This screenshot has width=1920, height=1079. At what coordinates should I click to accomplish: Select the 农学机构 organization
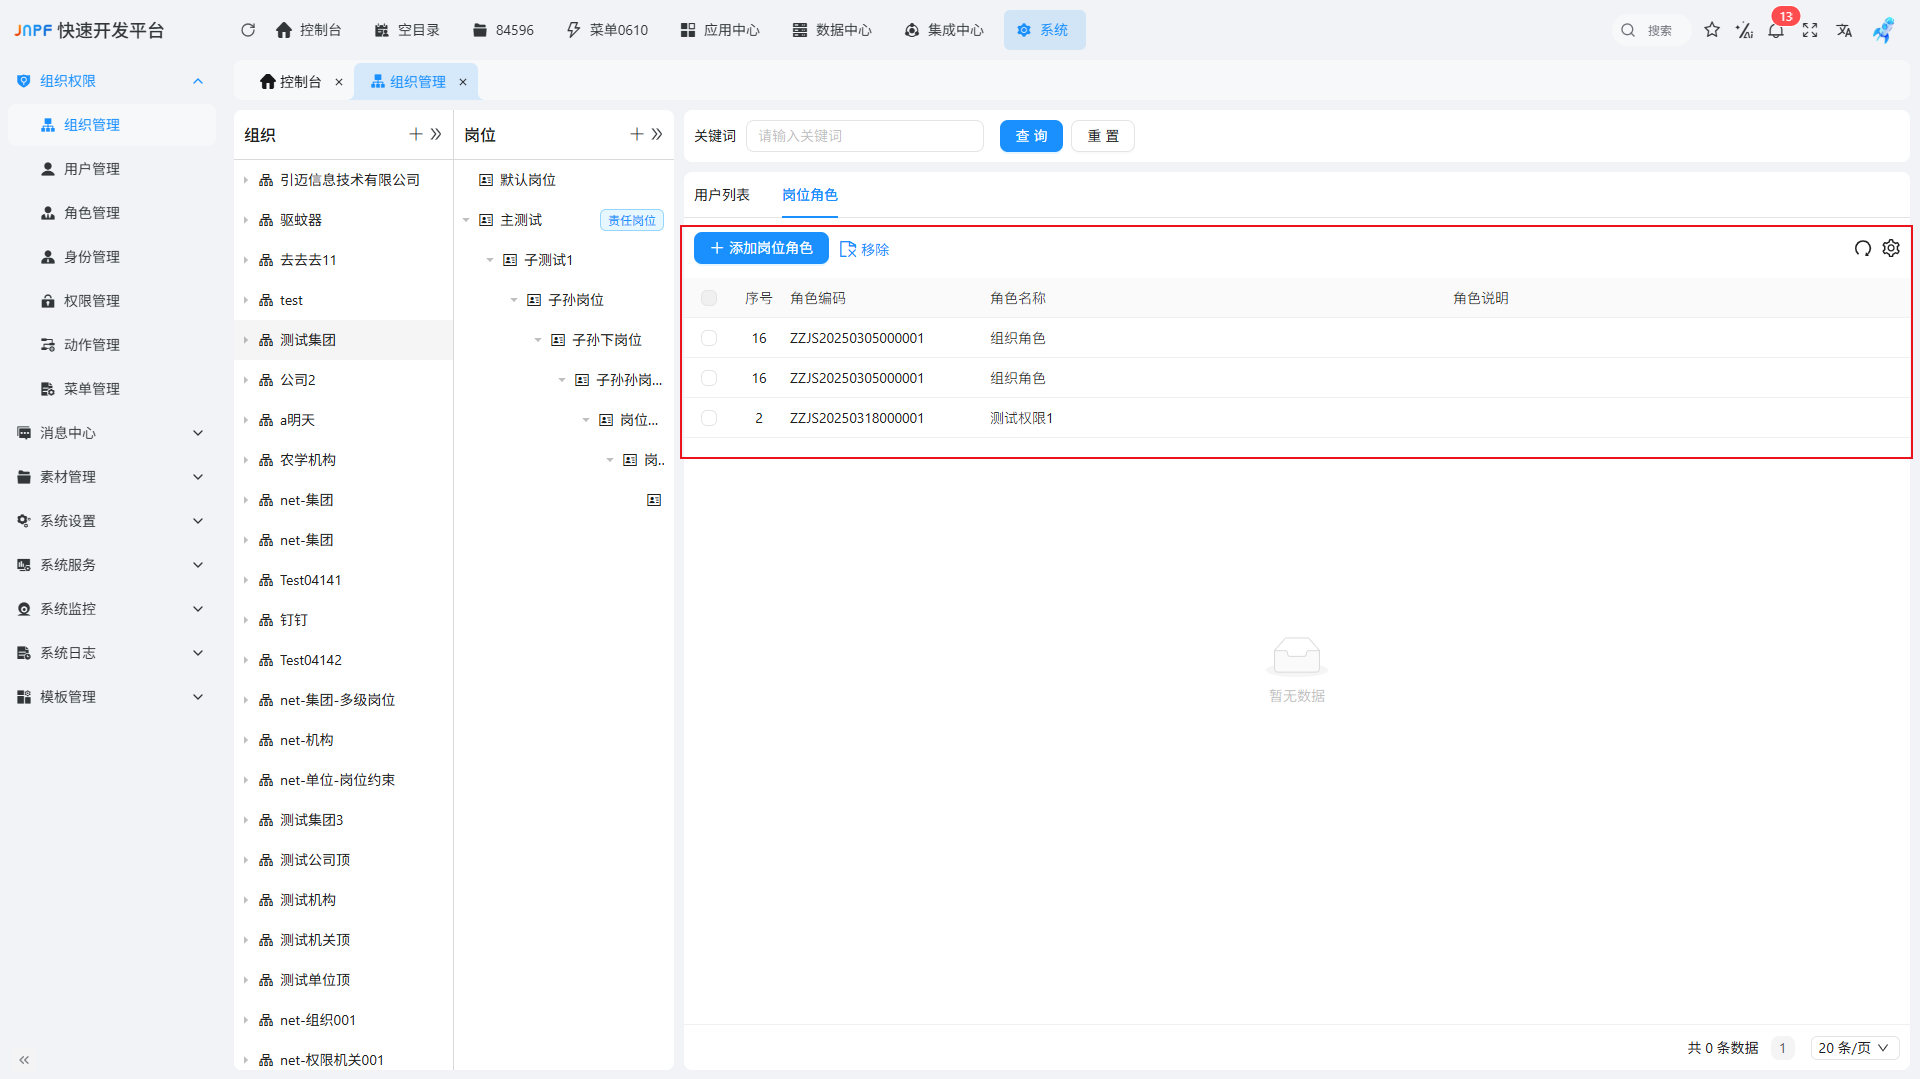307,460
